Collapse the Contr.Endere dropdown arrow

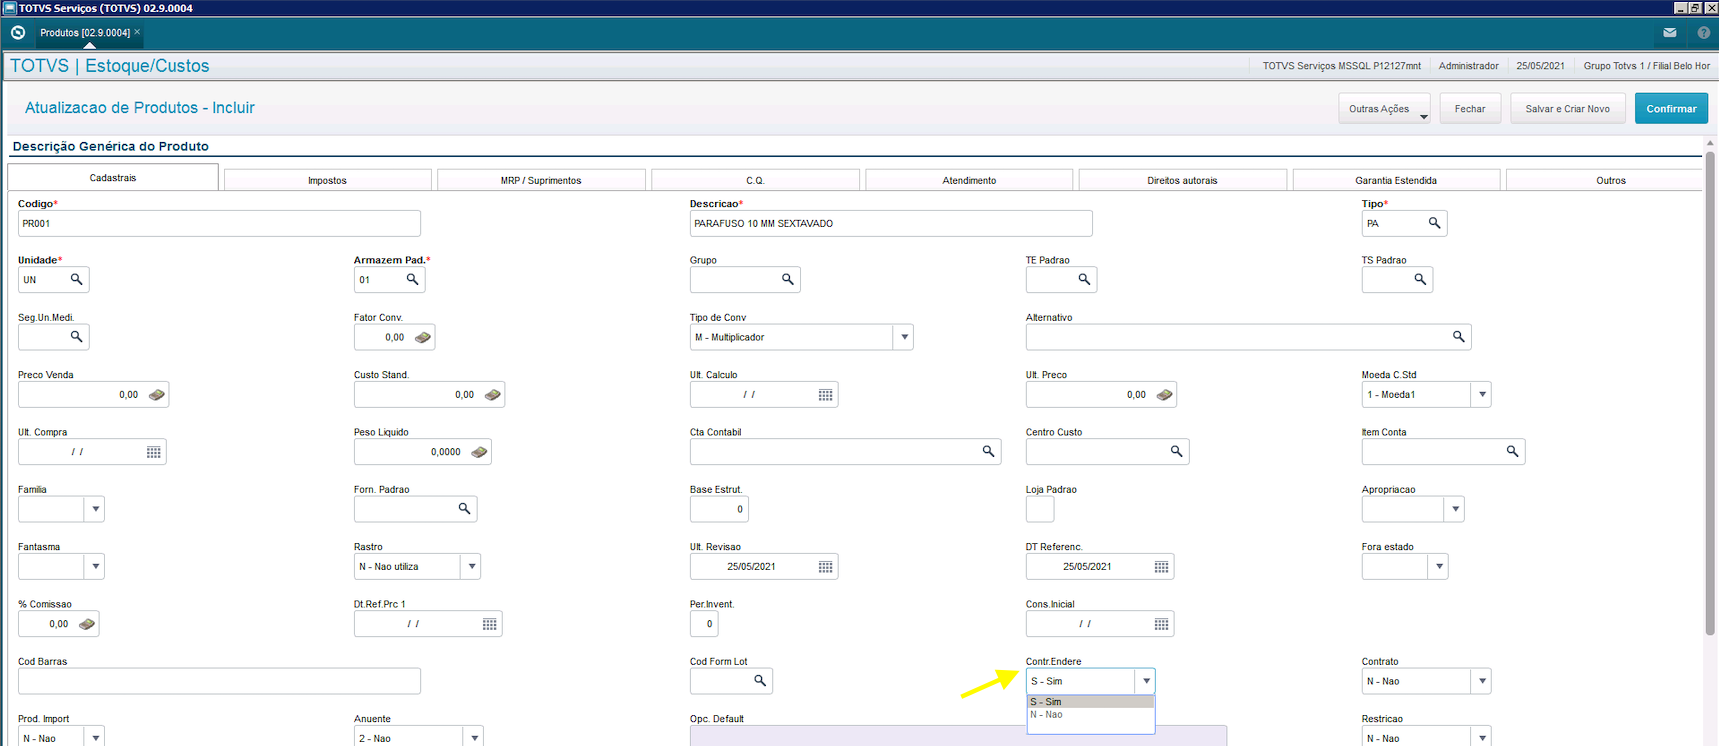click(1146, 681)
